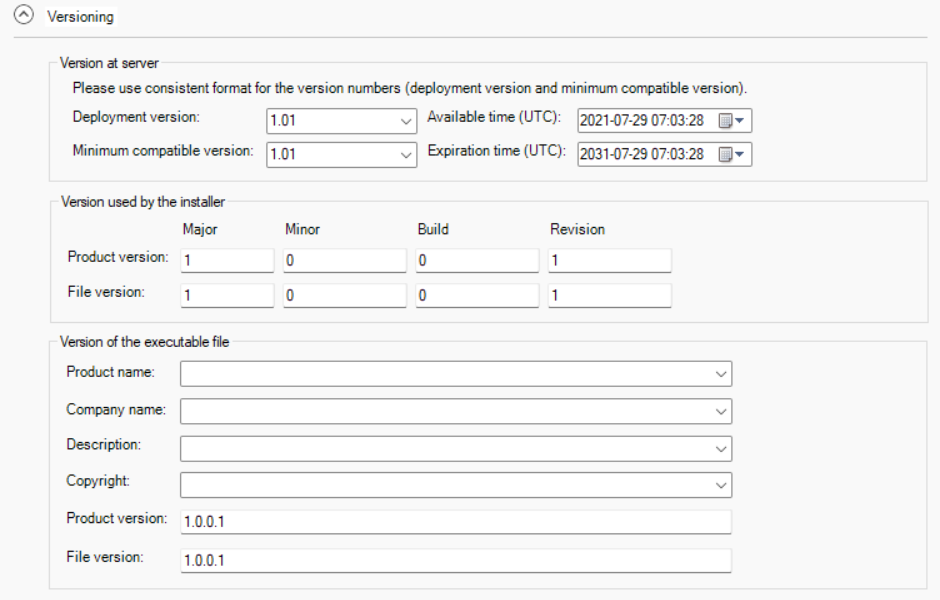Image resolution: width=940 pixels, height=600 pixels.
Task: Click the Available time date text
Action: point(642,121)
